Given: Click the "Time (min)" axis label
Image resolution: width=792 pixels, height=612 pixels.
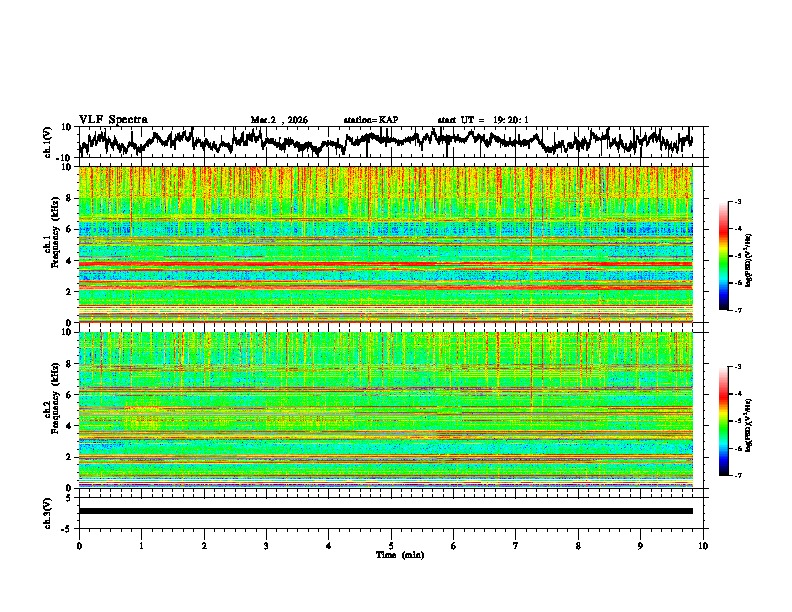Looking at the screenshot, I should [x=400, y=555].
